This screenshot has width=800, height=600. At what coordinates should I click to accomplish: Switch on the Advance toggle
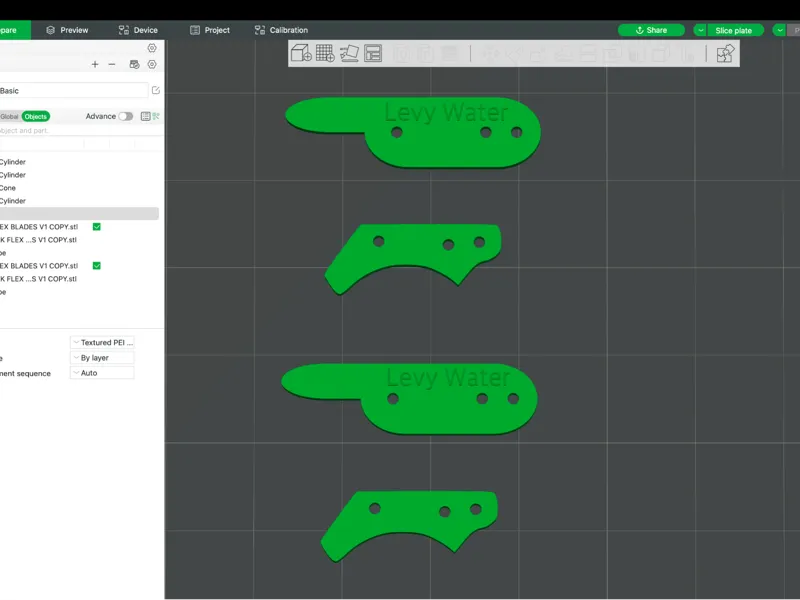126,116
